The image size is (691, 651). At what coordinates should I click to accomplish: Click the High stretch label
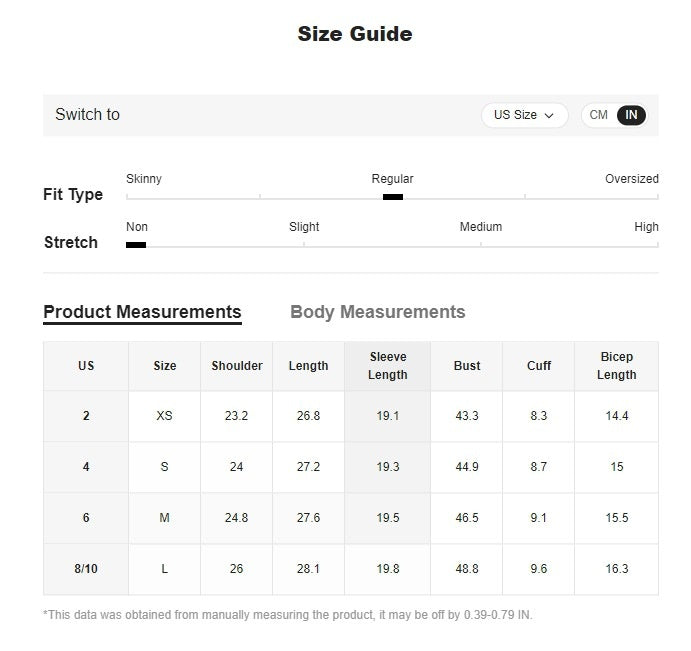(646, 227)
